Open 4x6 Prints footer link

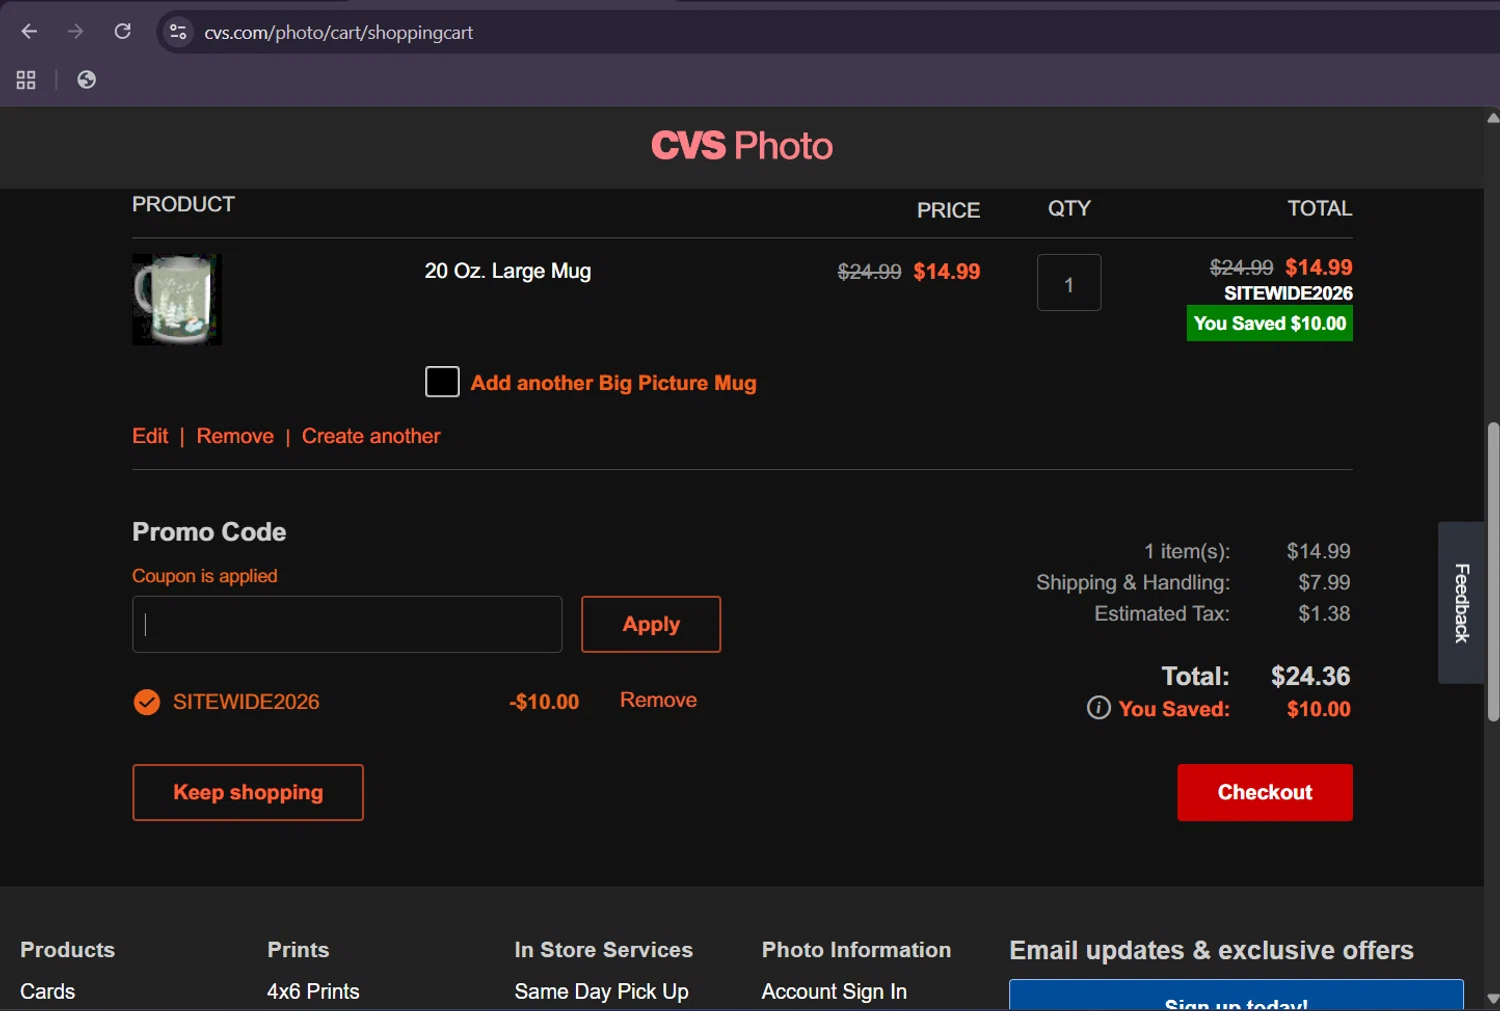pos(313,991)
